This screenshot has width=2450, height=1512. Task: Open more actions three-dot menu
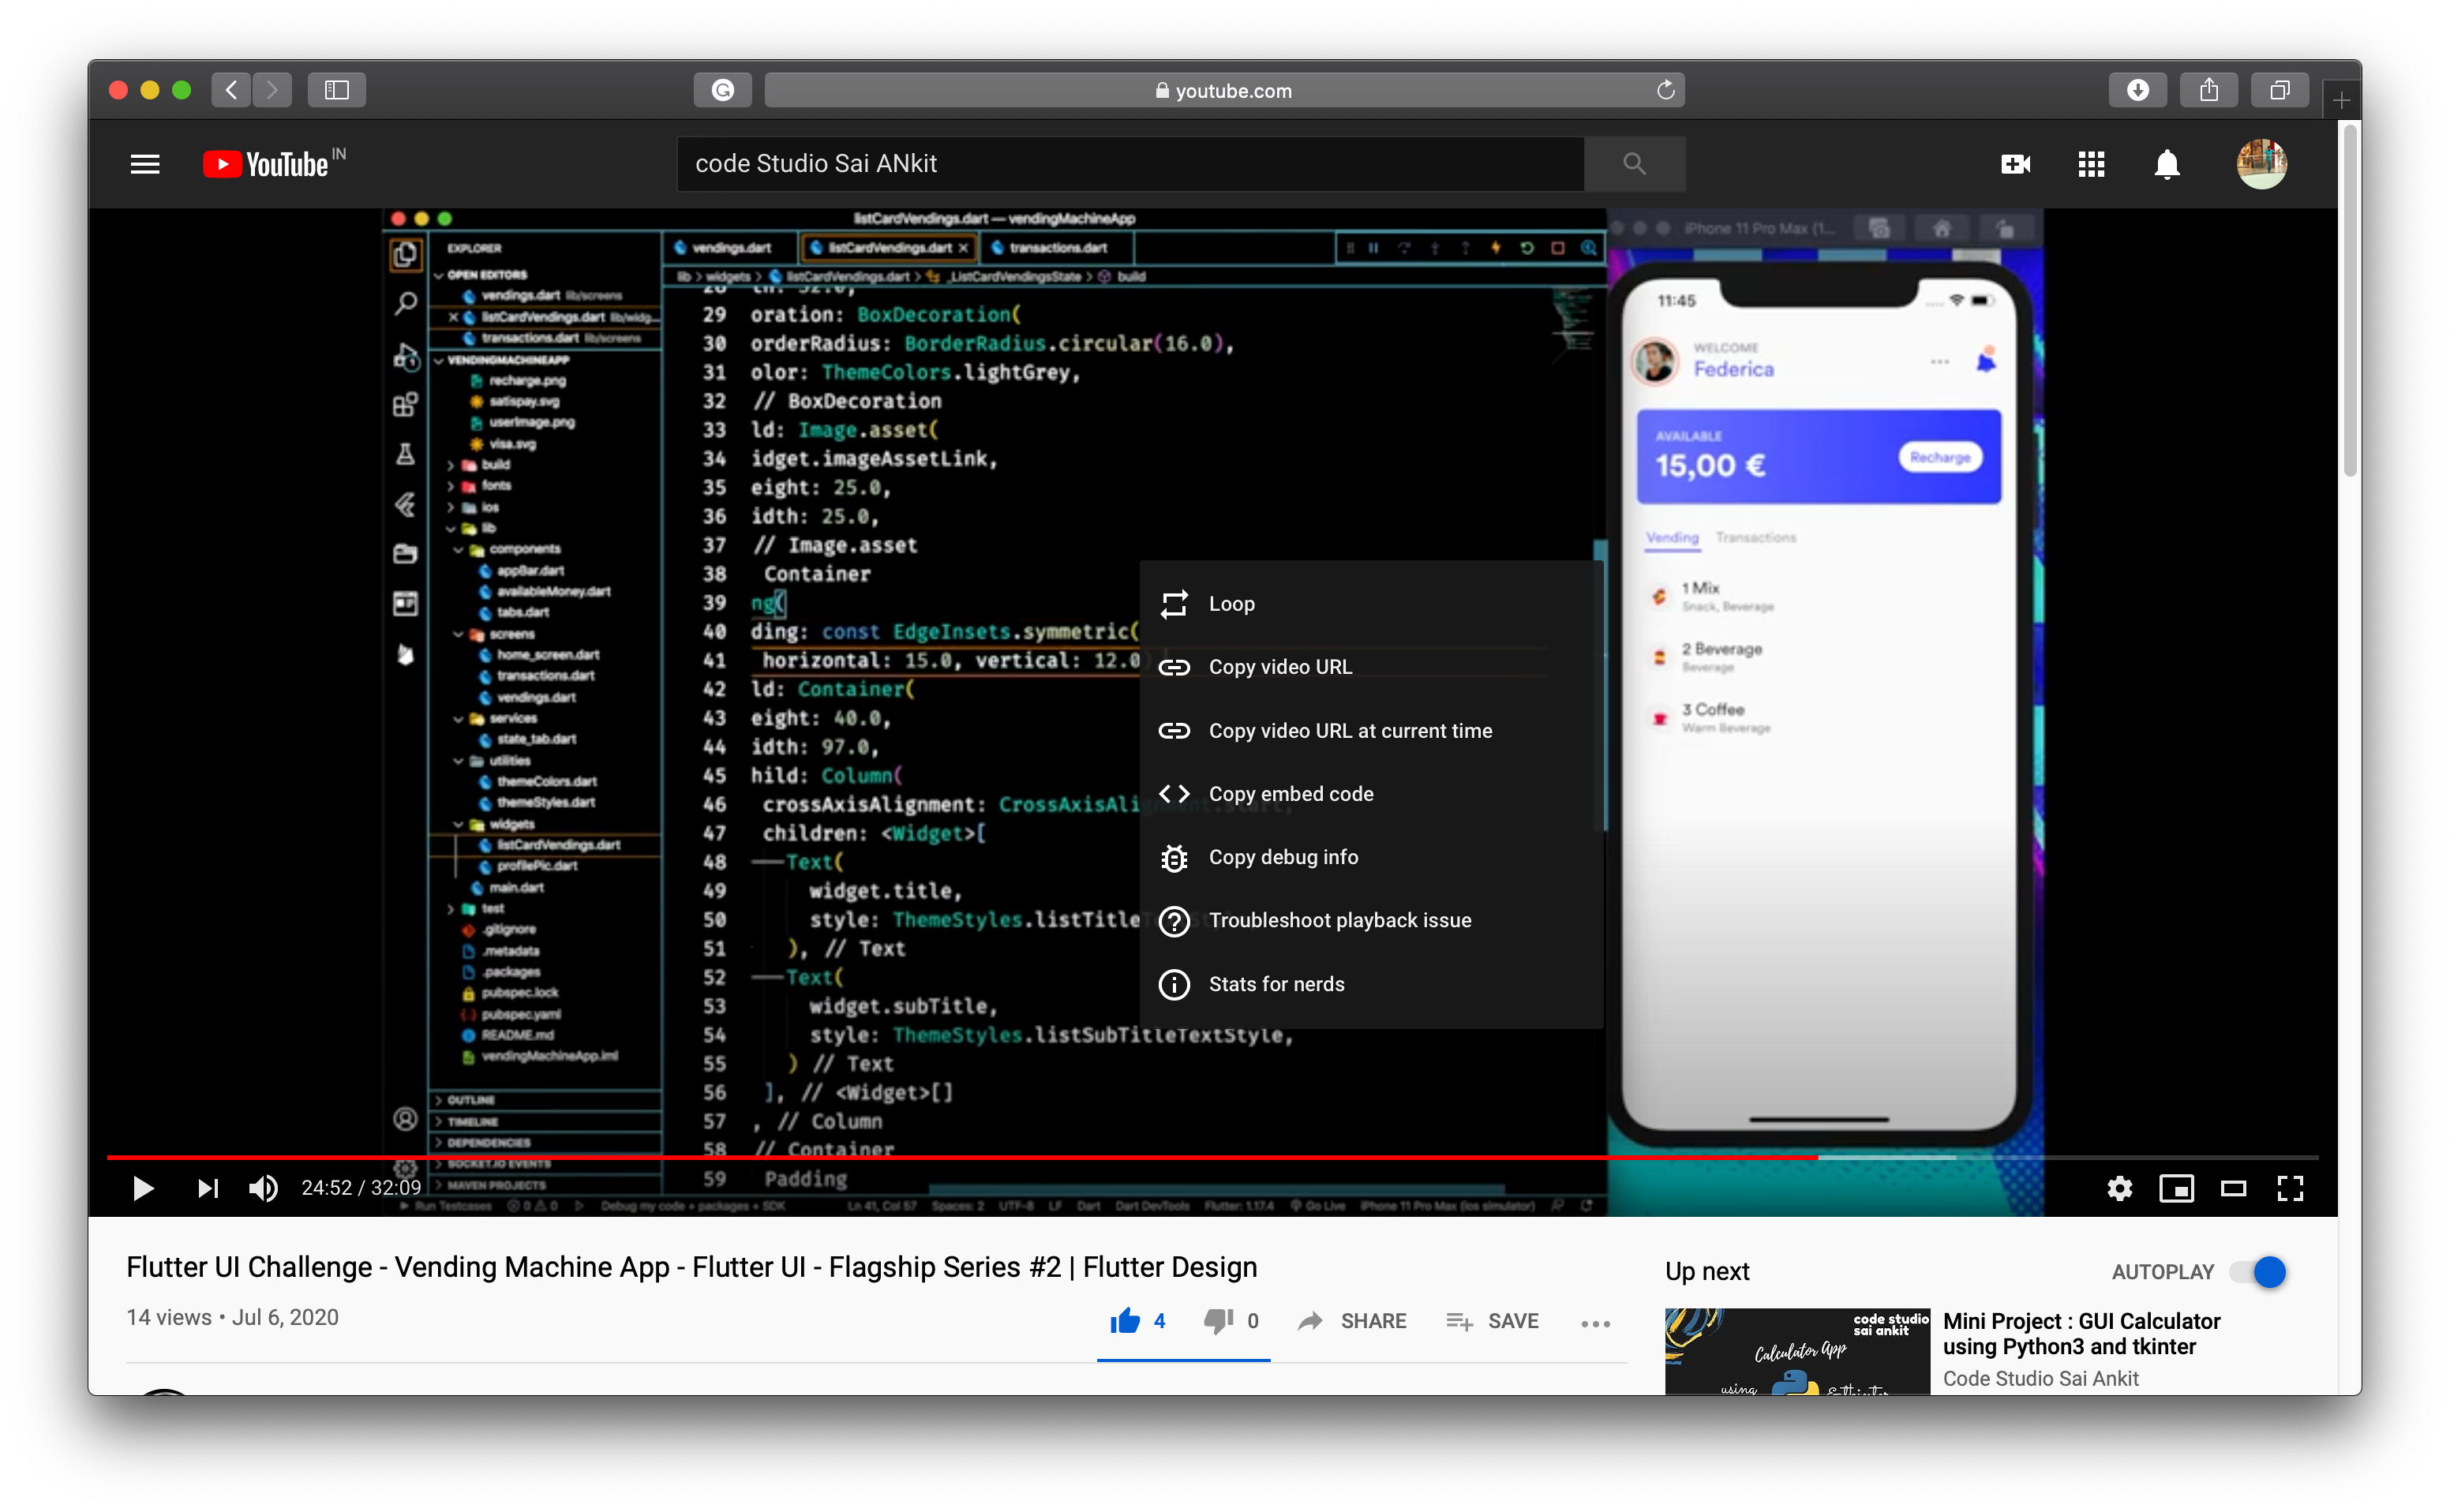[1595, 1323]
